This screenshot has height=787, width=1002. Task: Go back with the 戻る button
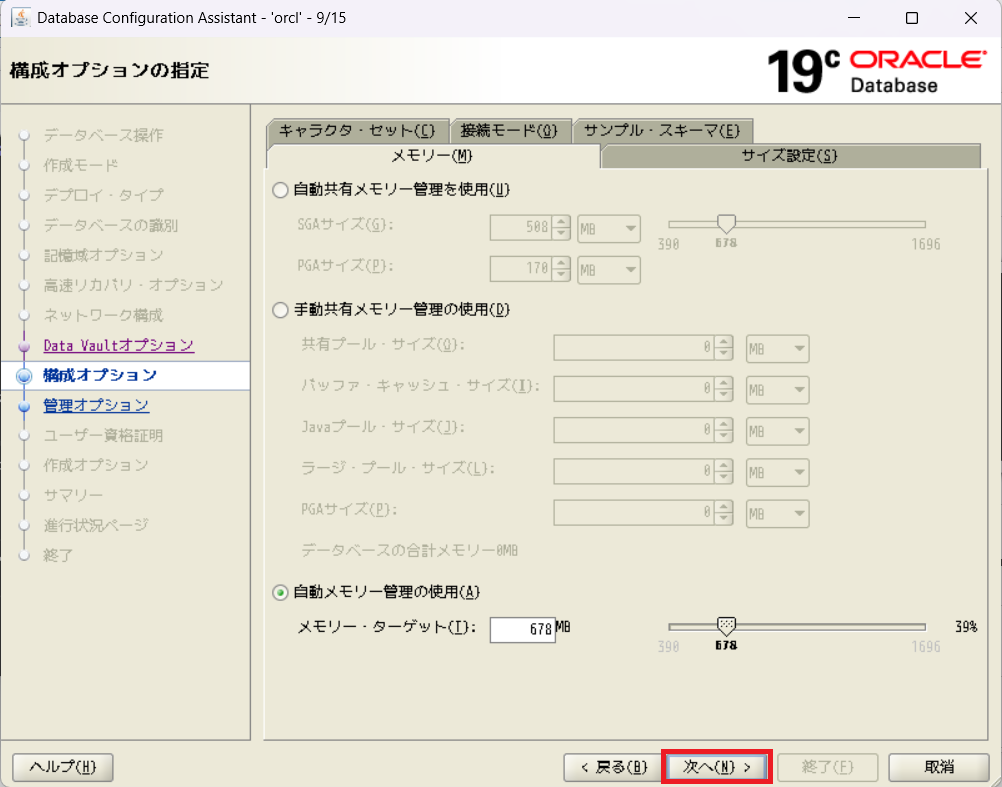point(609,767)
